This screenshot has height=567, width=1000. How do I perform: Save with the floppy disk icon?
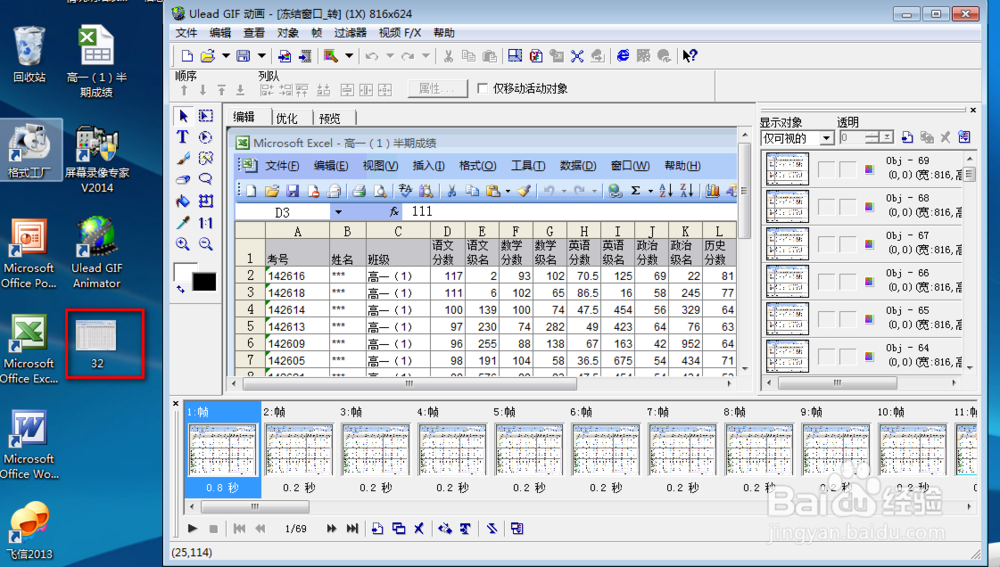click(x=243, y=56)
